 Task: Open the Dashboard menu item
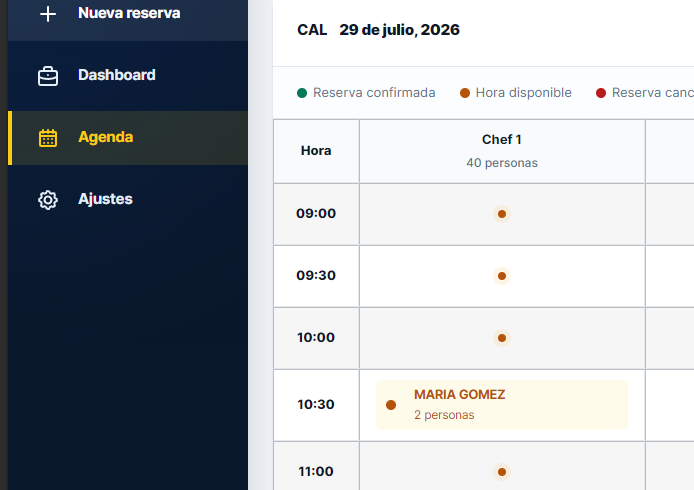(128, 76)
